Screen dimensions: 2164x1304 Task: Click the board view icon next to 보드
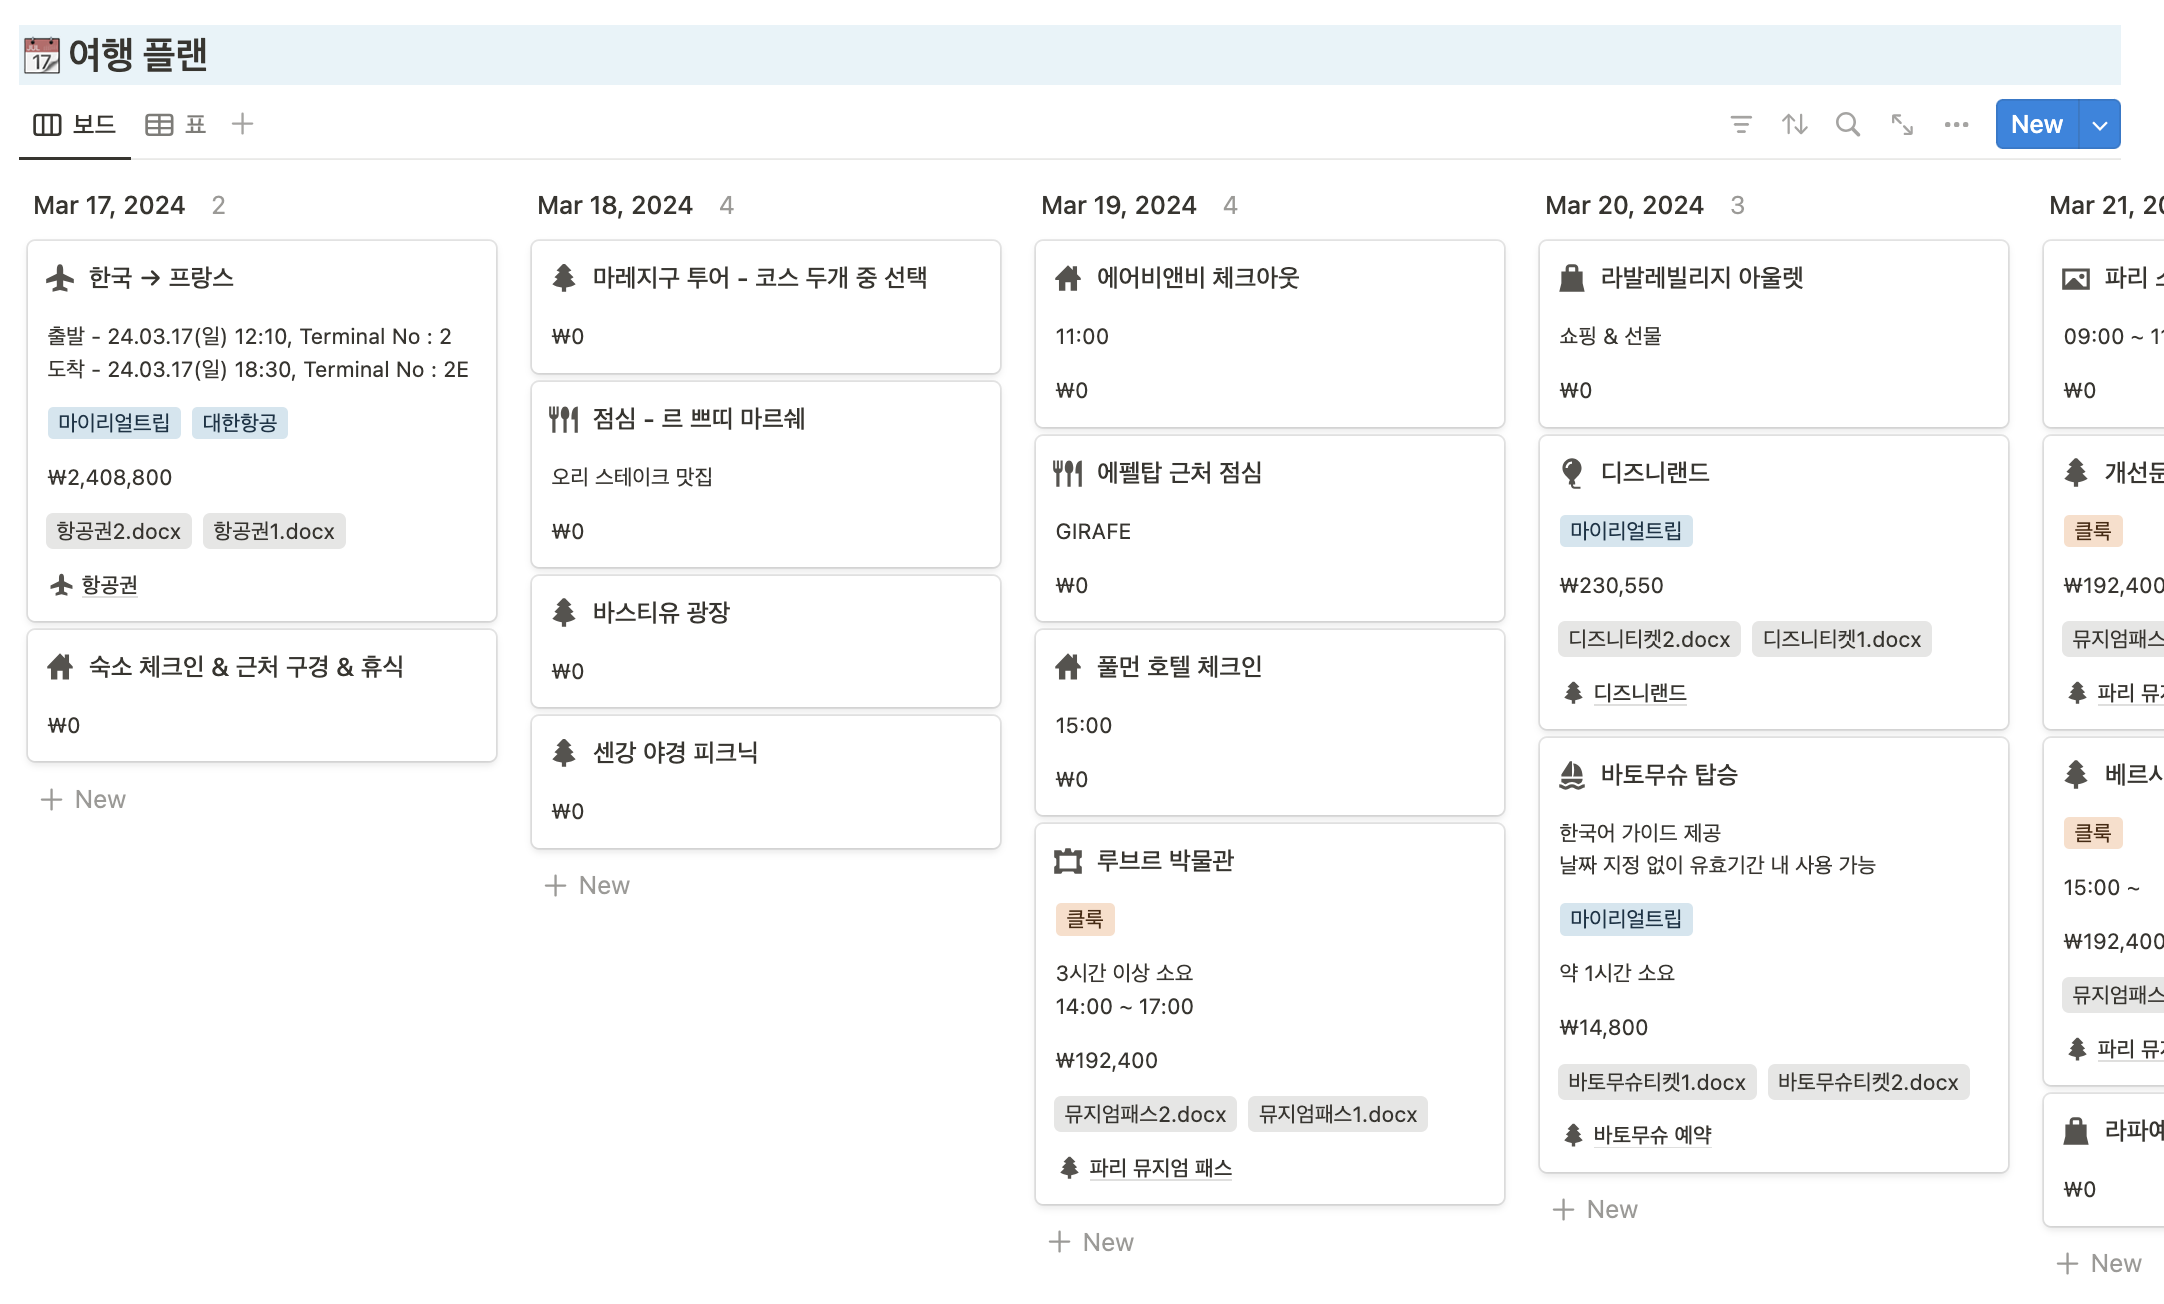[48, 123]
